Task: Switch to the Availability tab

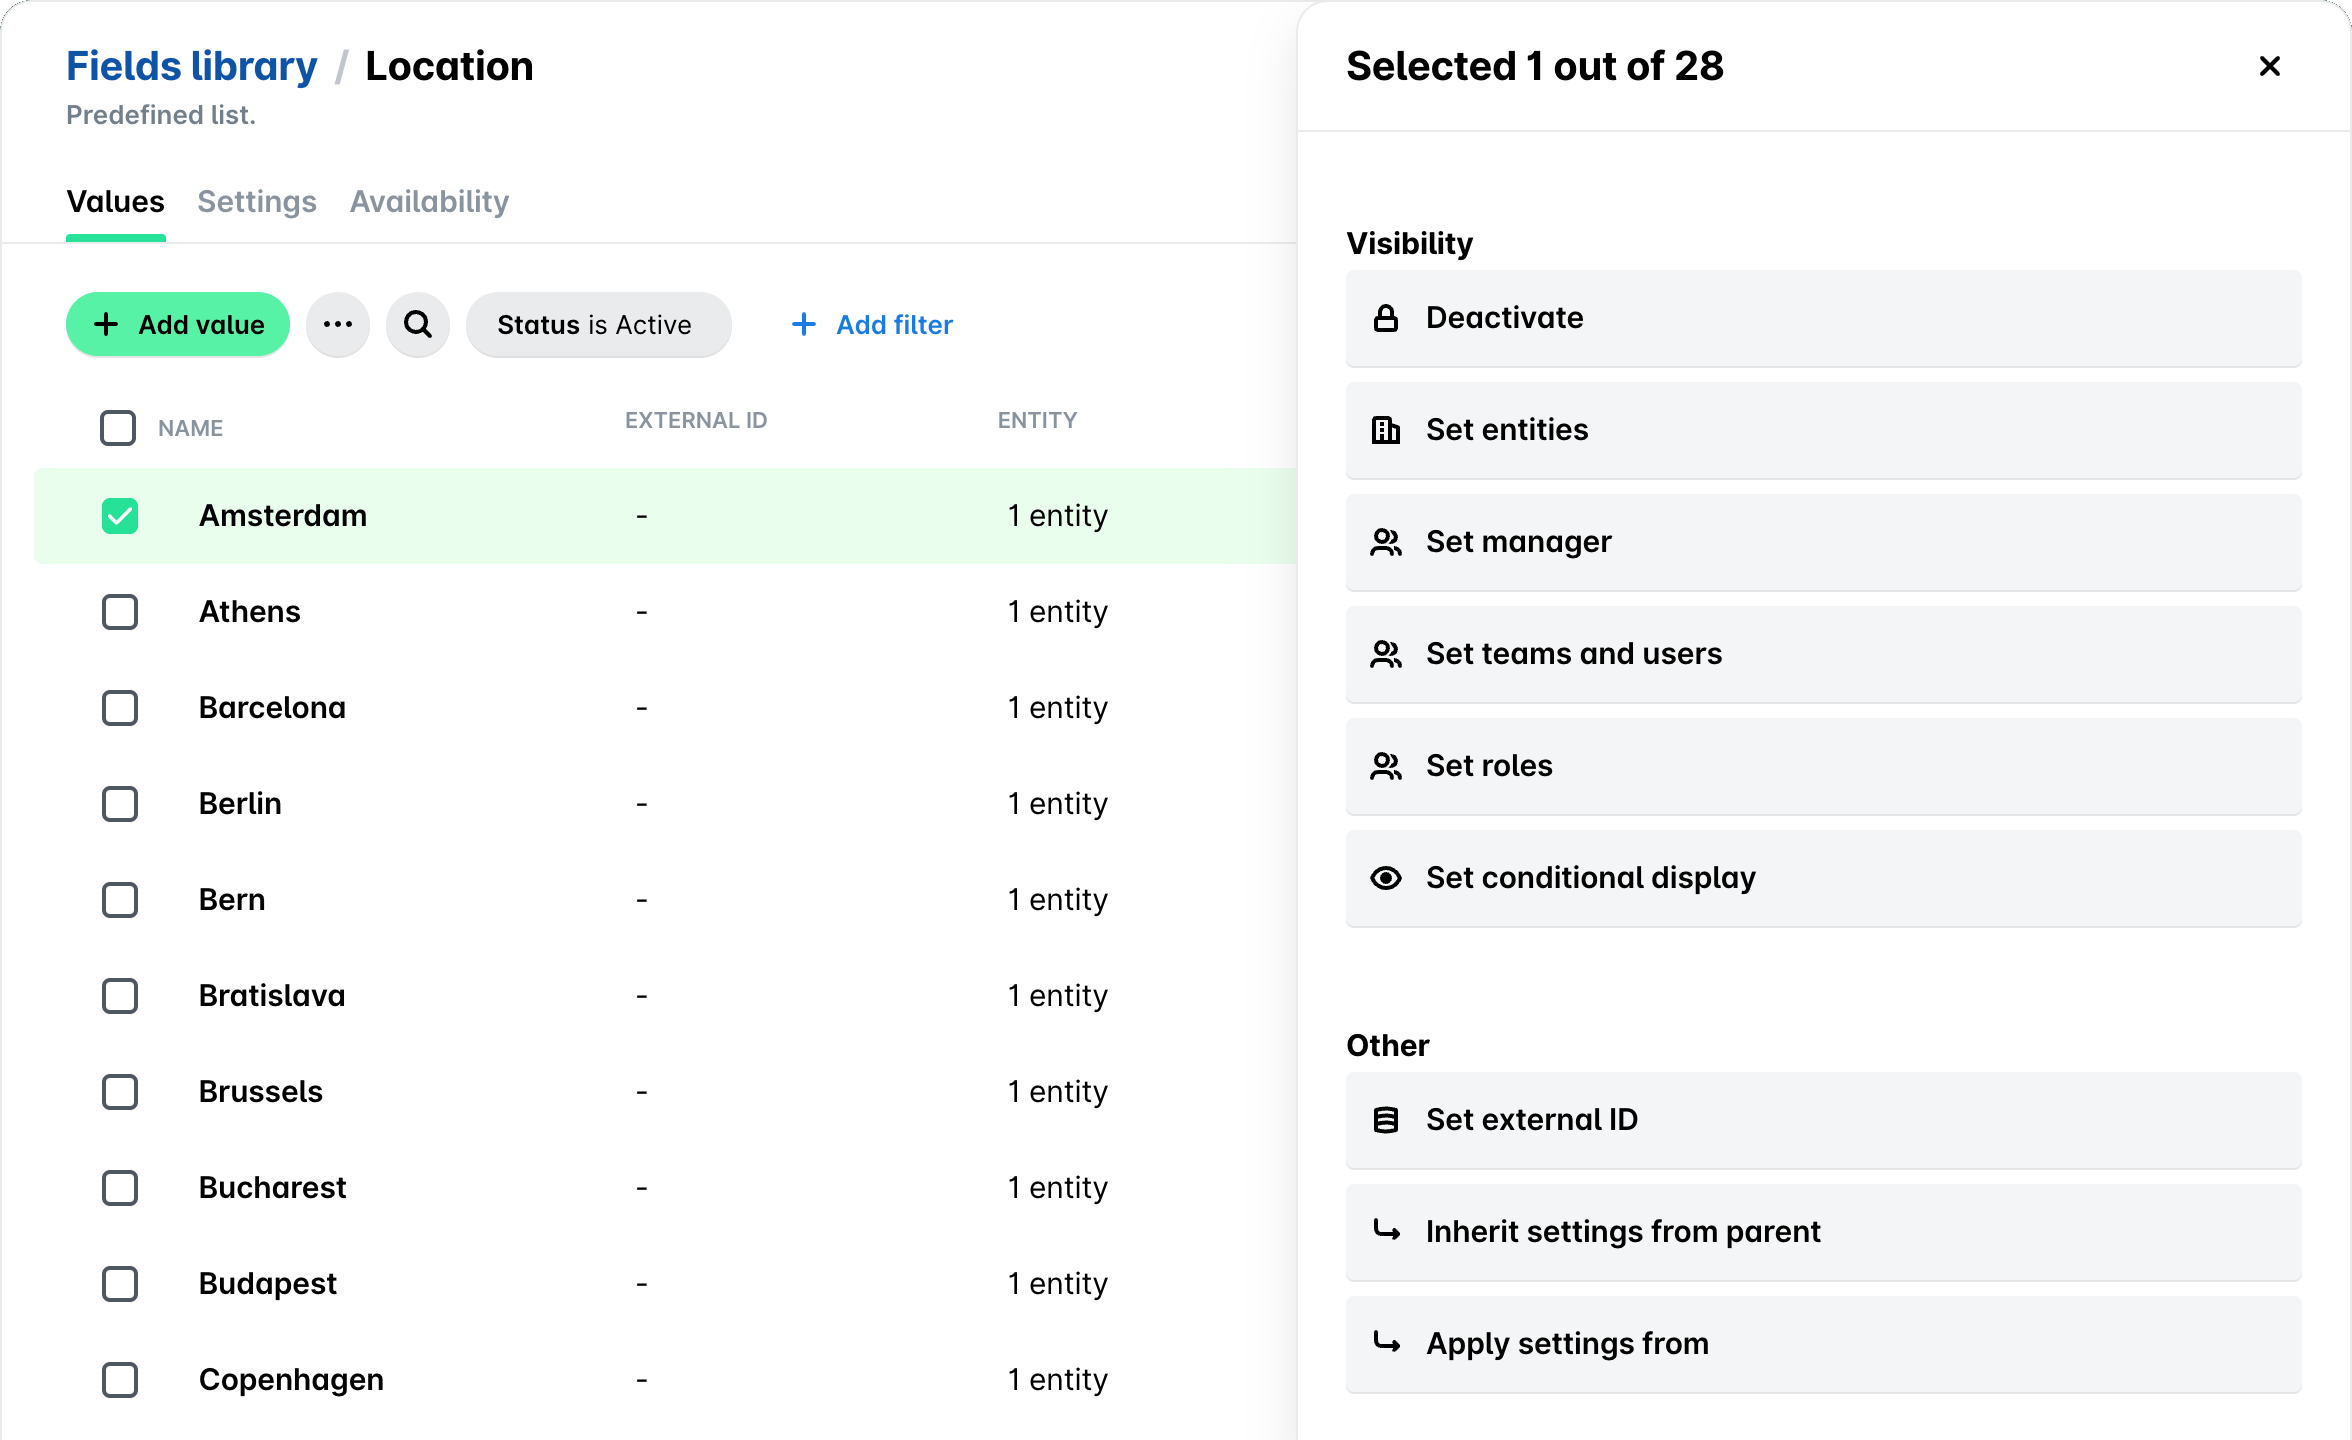Action: [x=429, y=202]
